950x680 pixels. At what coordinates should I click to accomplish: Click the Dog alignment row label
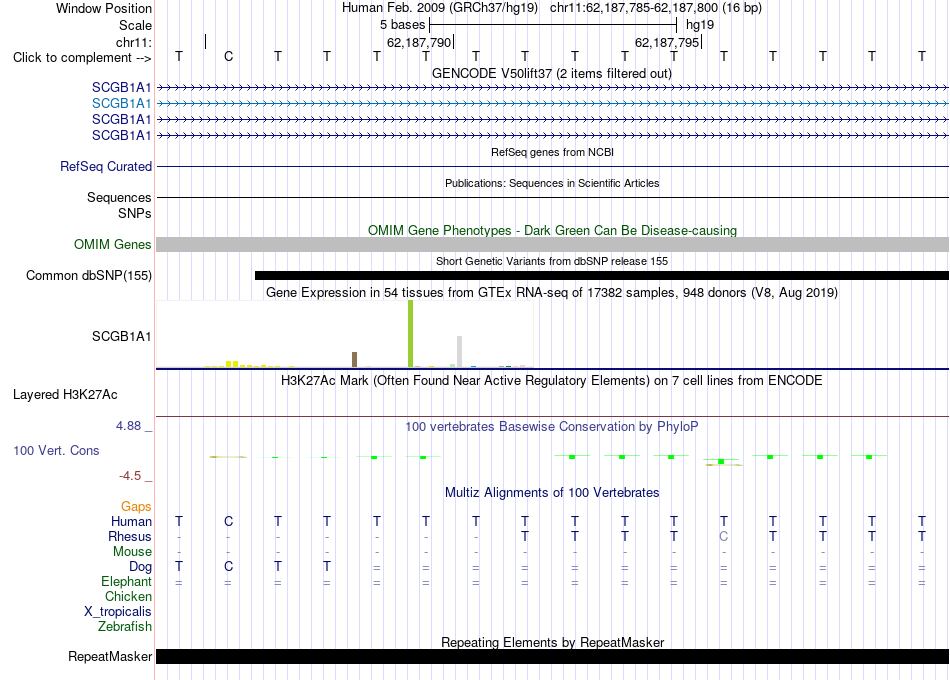click(140, 567)
